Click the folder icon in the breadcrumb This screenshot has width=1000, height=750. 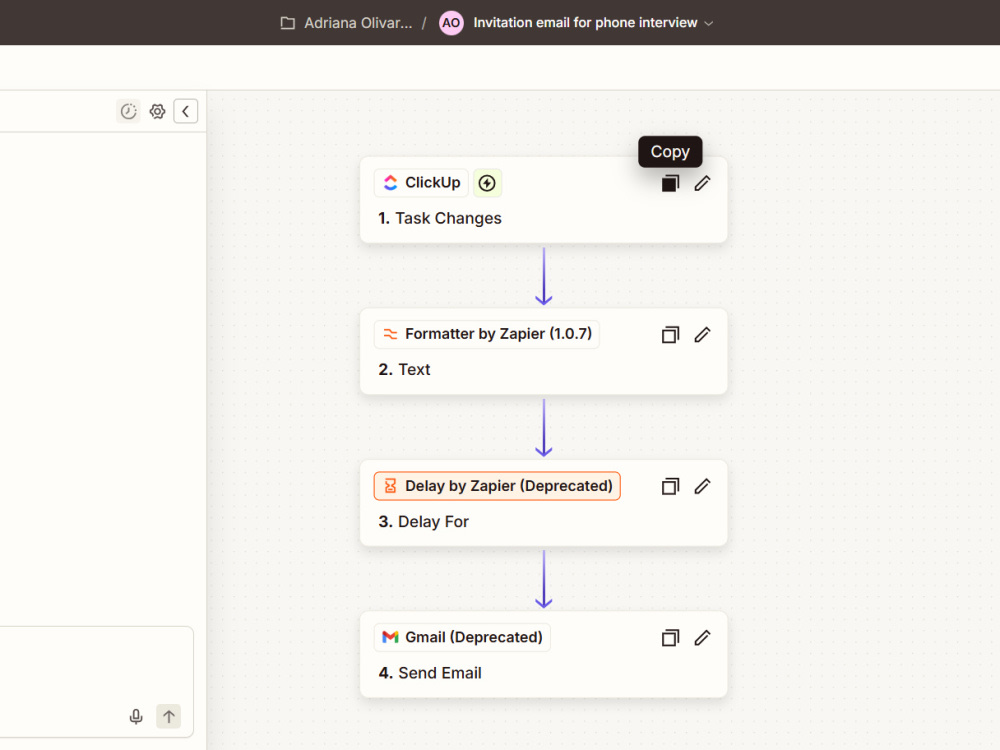(x=288, y=23)
